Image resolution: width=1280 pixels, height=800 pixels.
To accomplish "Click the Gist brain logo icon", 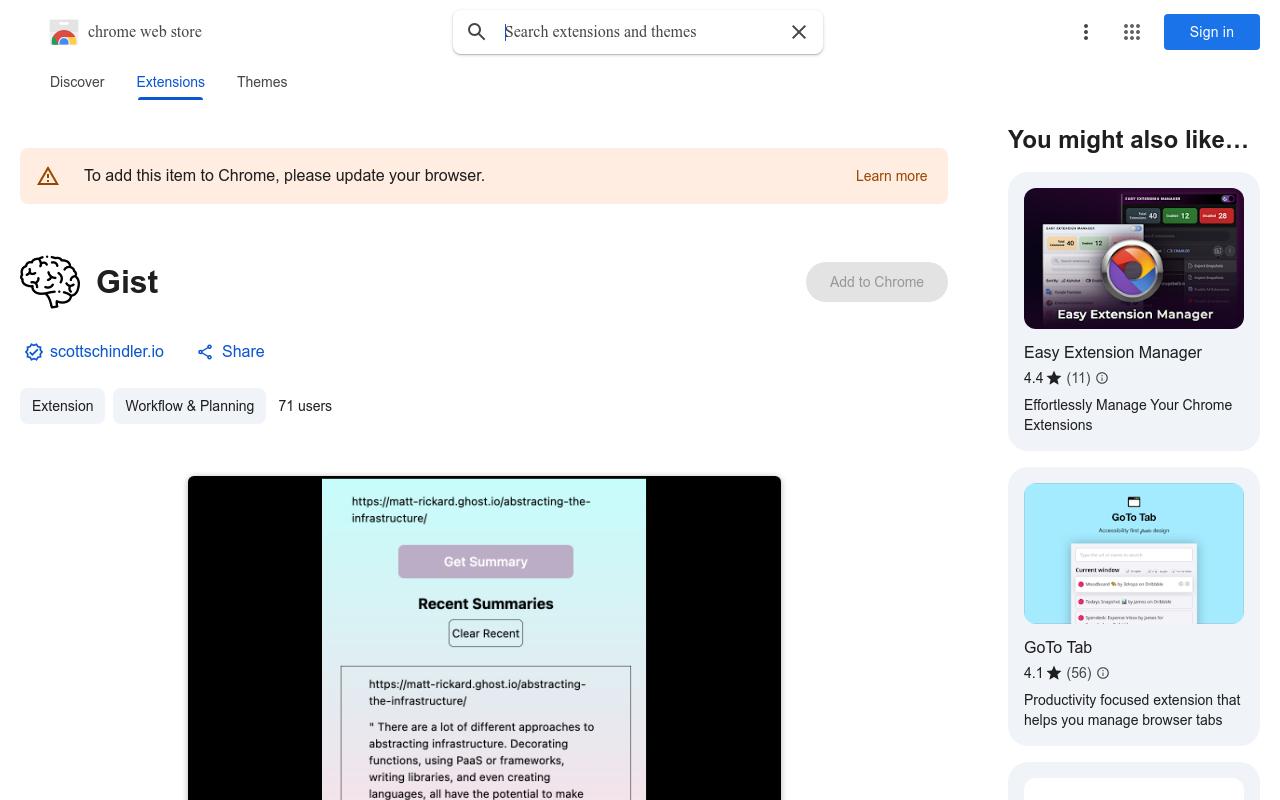I will click(x=50, y=281).
